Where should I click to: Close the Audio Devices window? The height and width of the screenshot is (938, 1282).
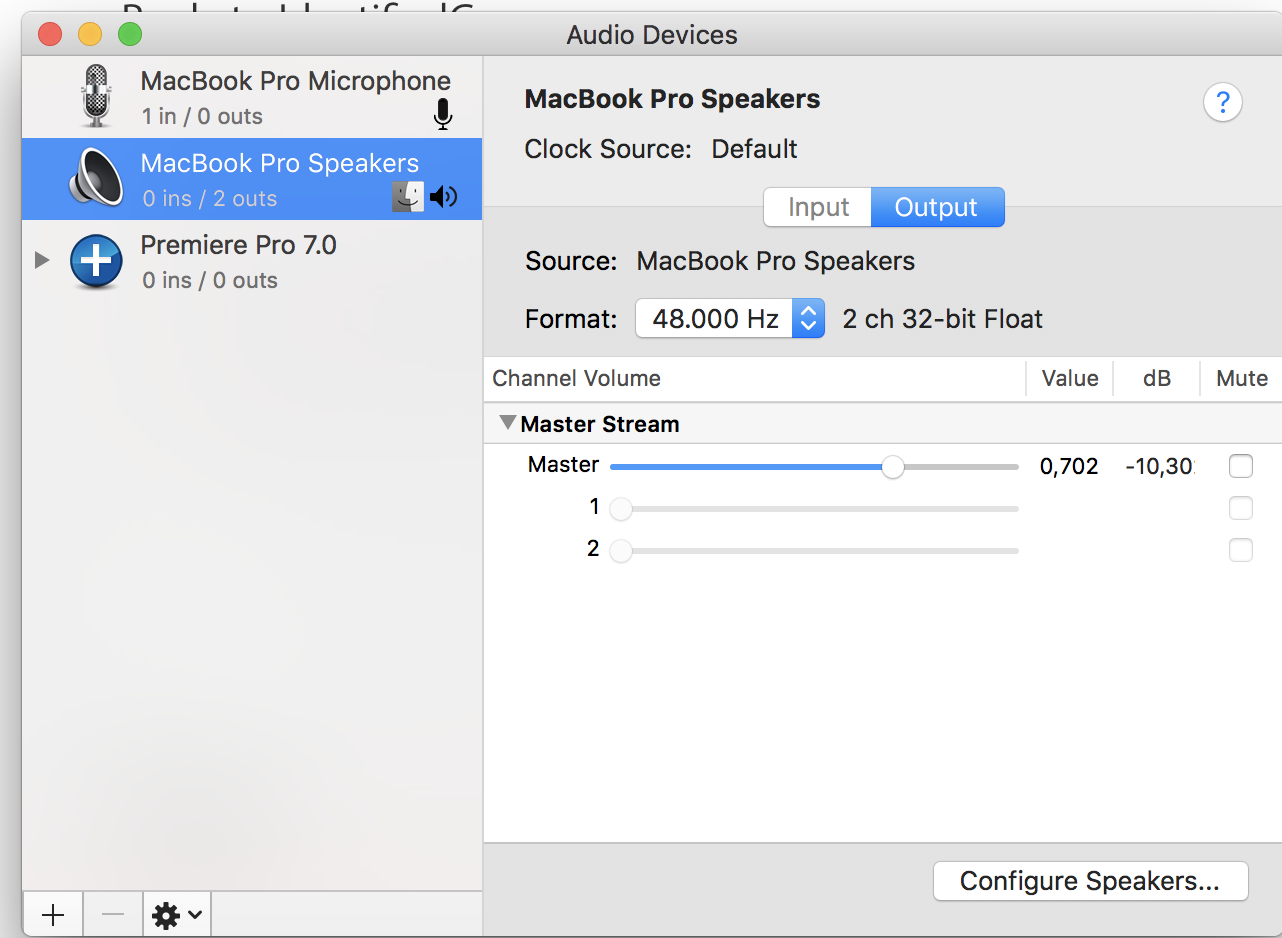[50, 35]
